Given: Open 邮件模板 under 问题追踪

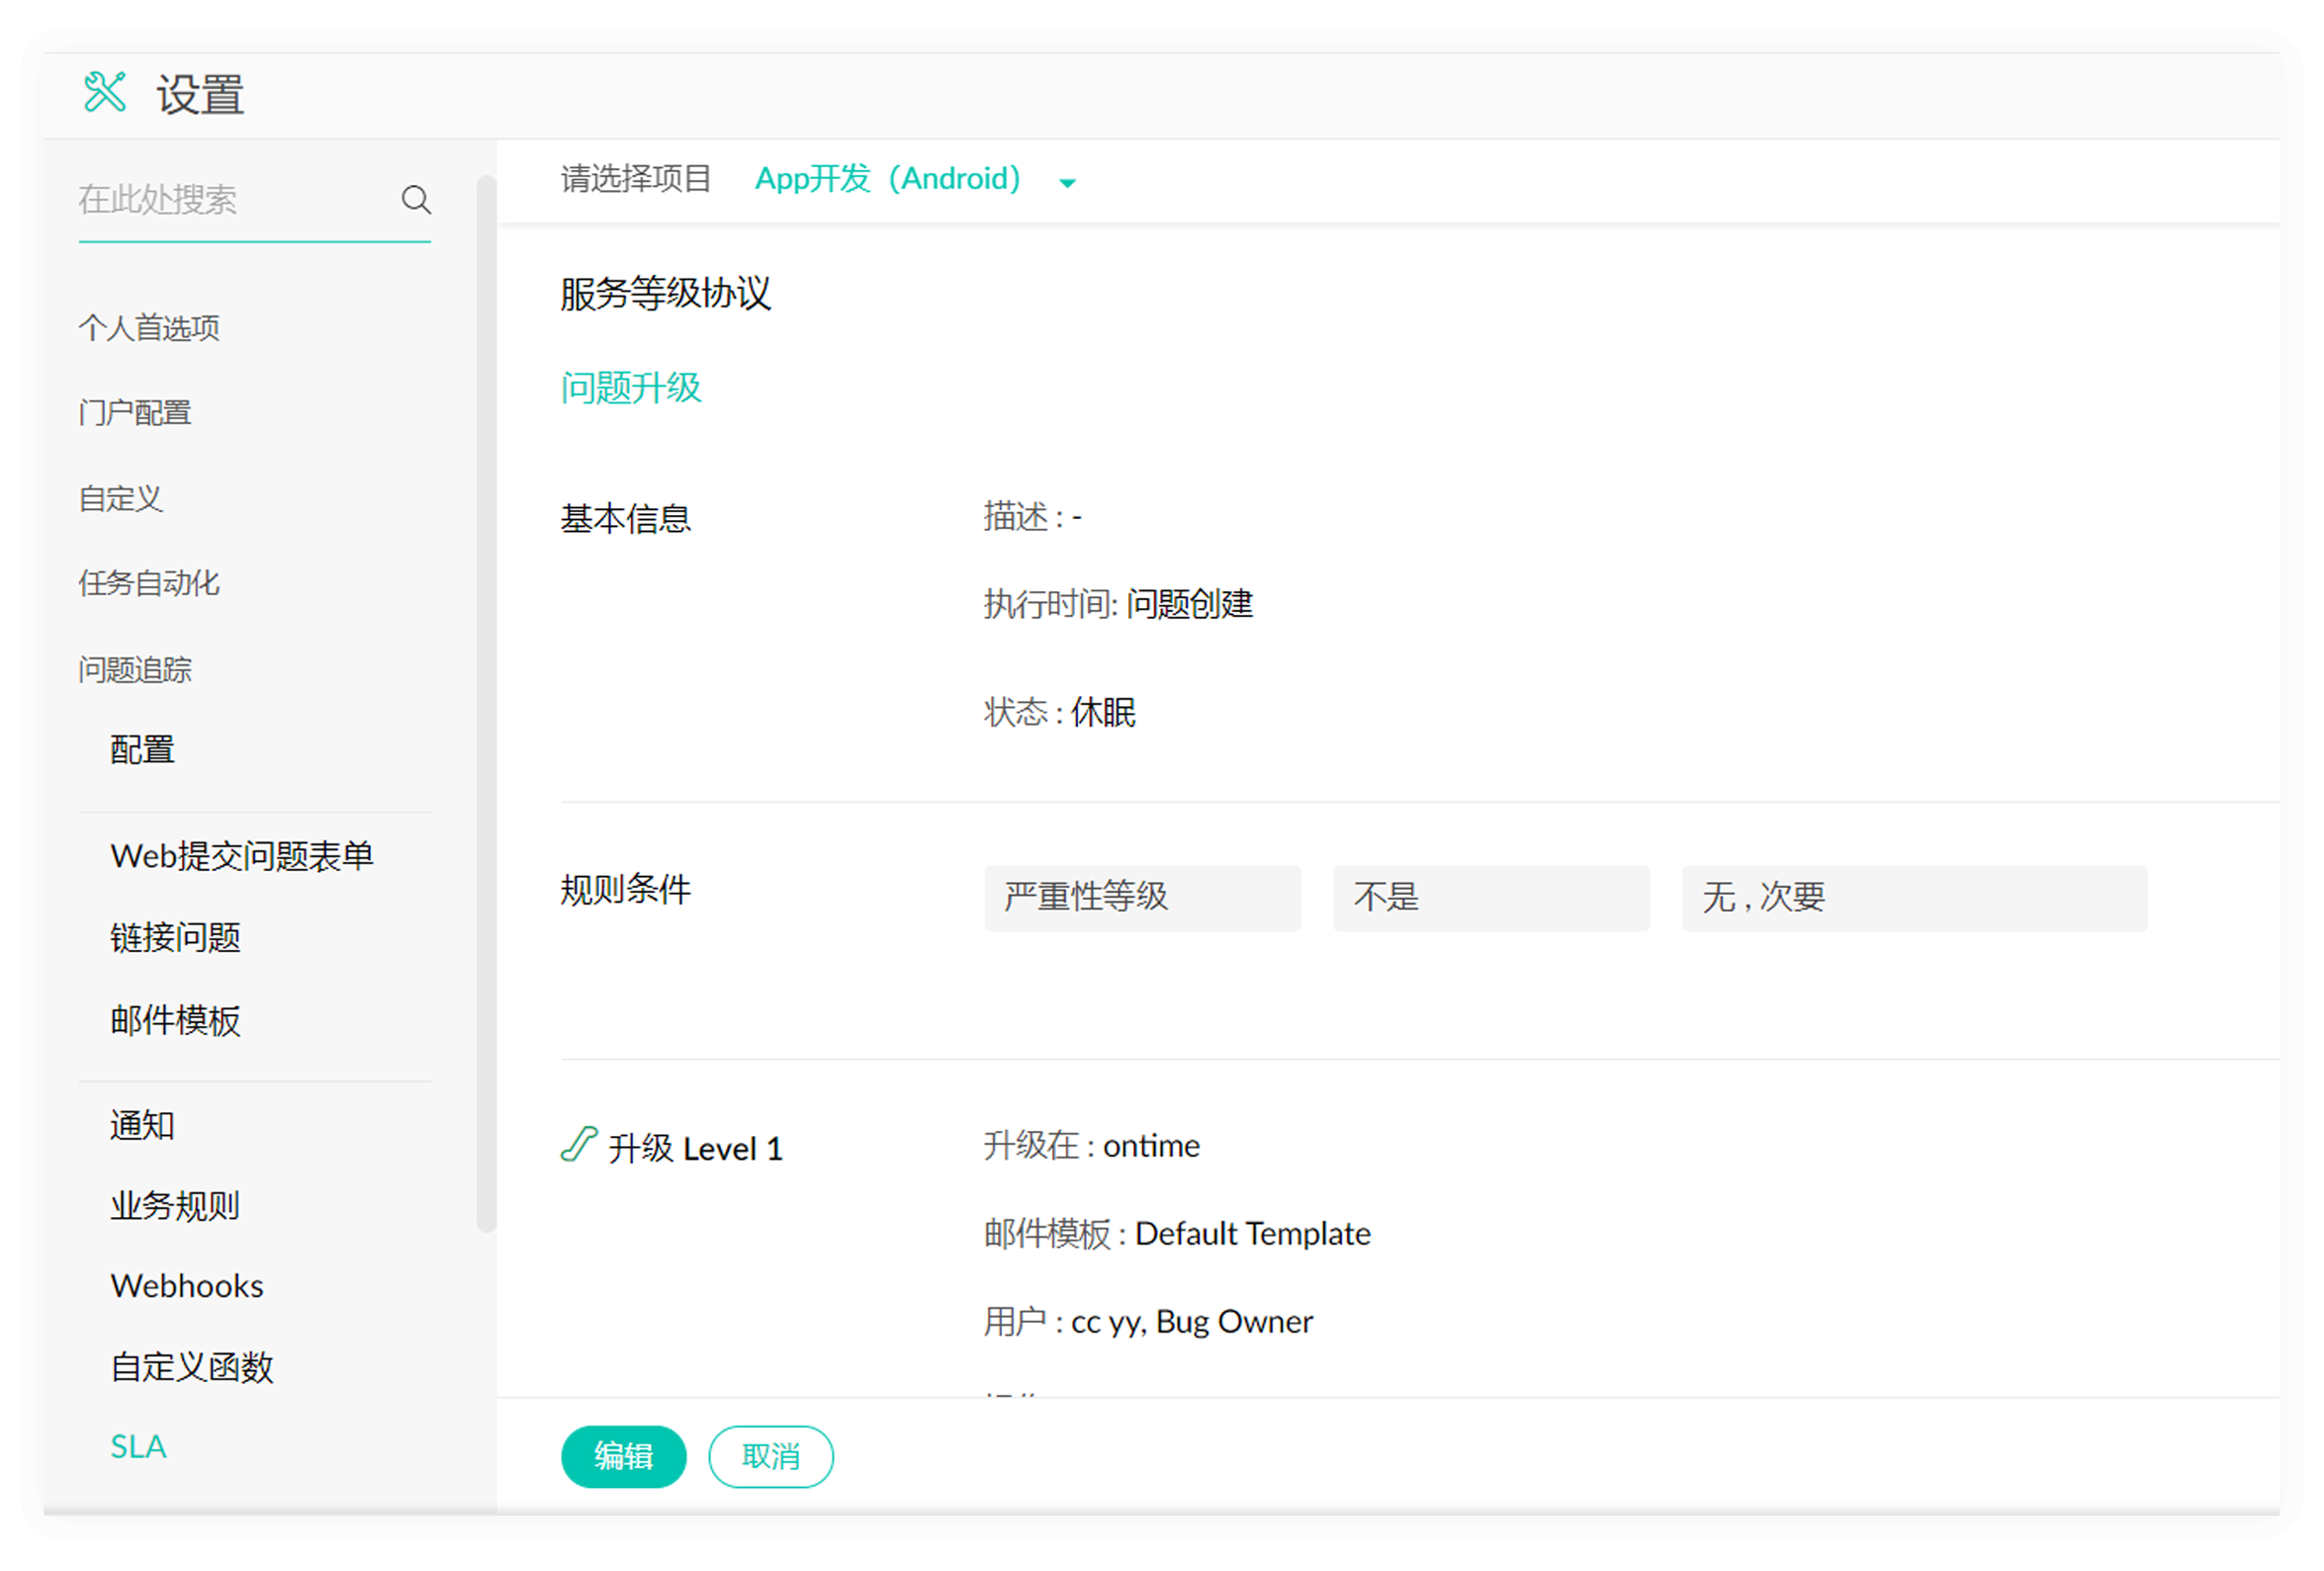Looking at the screenshot, I should point(176,1020).
